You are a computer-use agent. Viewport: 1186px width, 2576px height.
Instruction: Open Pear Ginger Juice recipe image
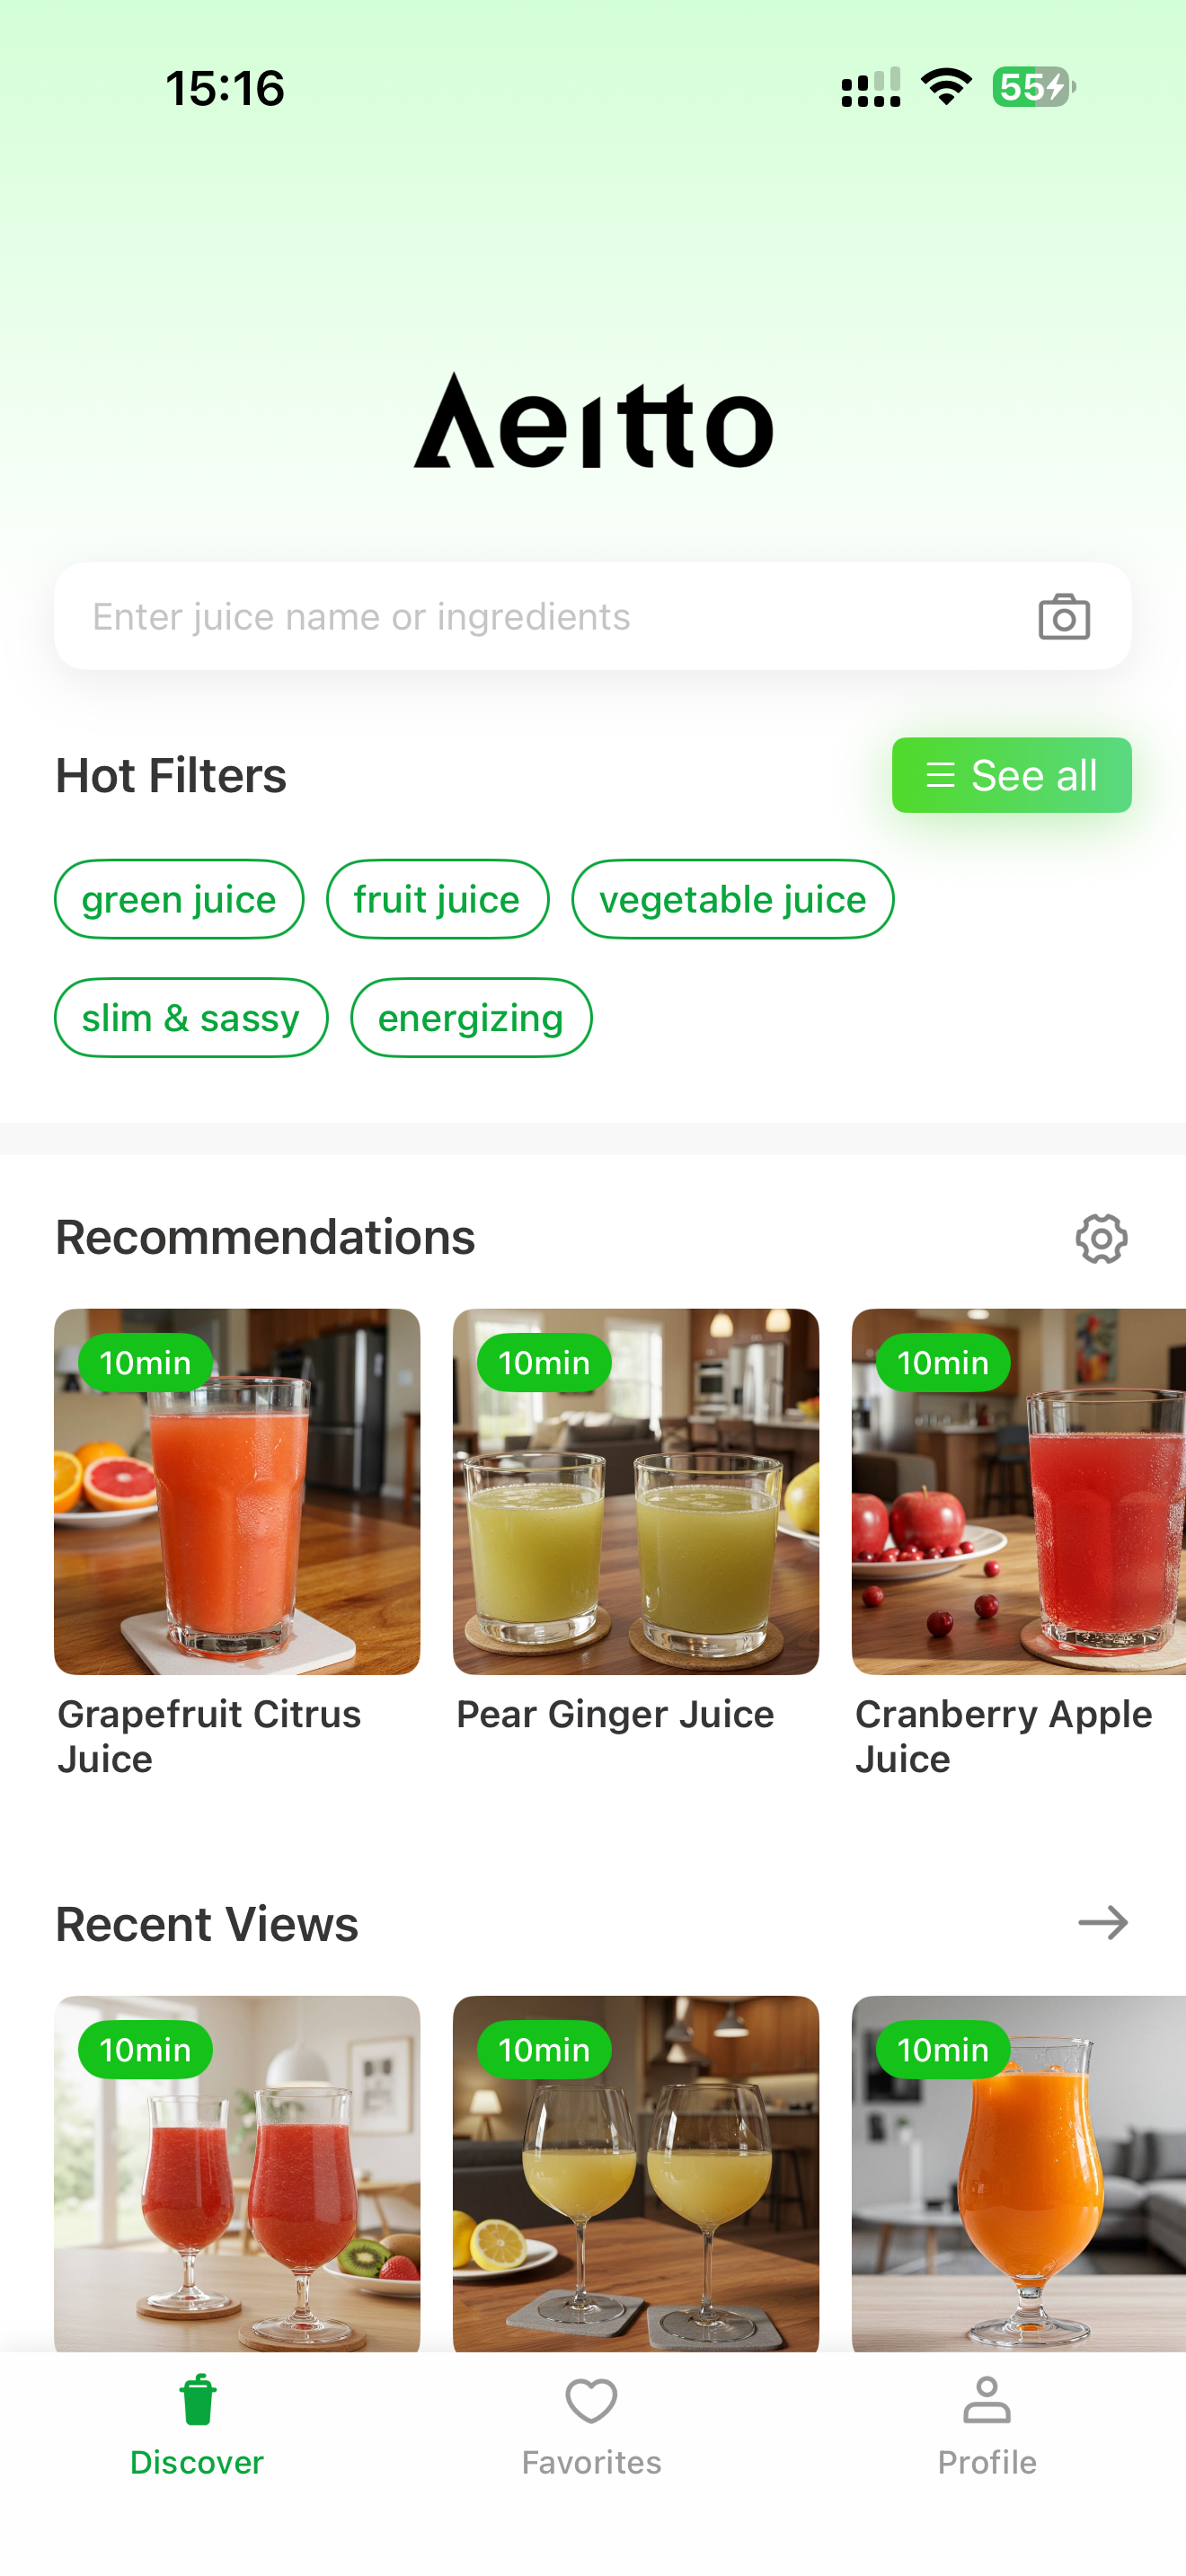[636, 1491]
